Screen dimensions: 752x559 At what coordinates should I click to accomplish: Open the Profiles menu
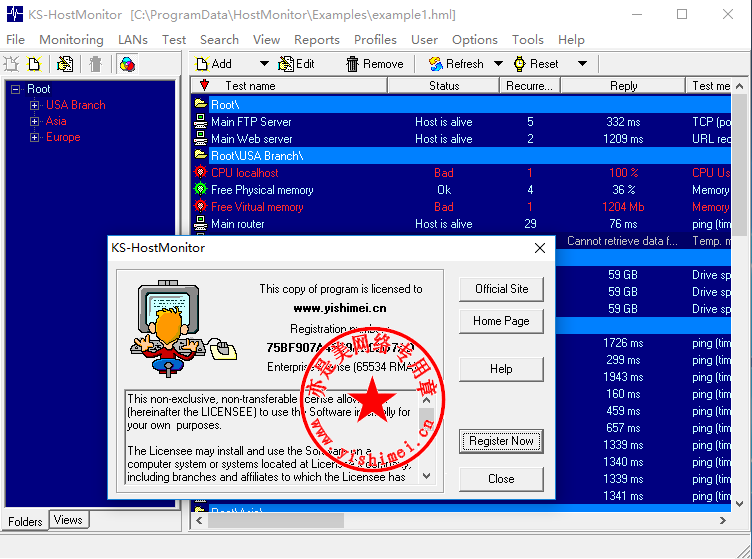(375, 39)
